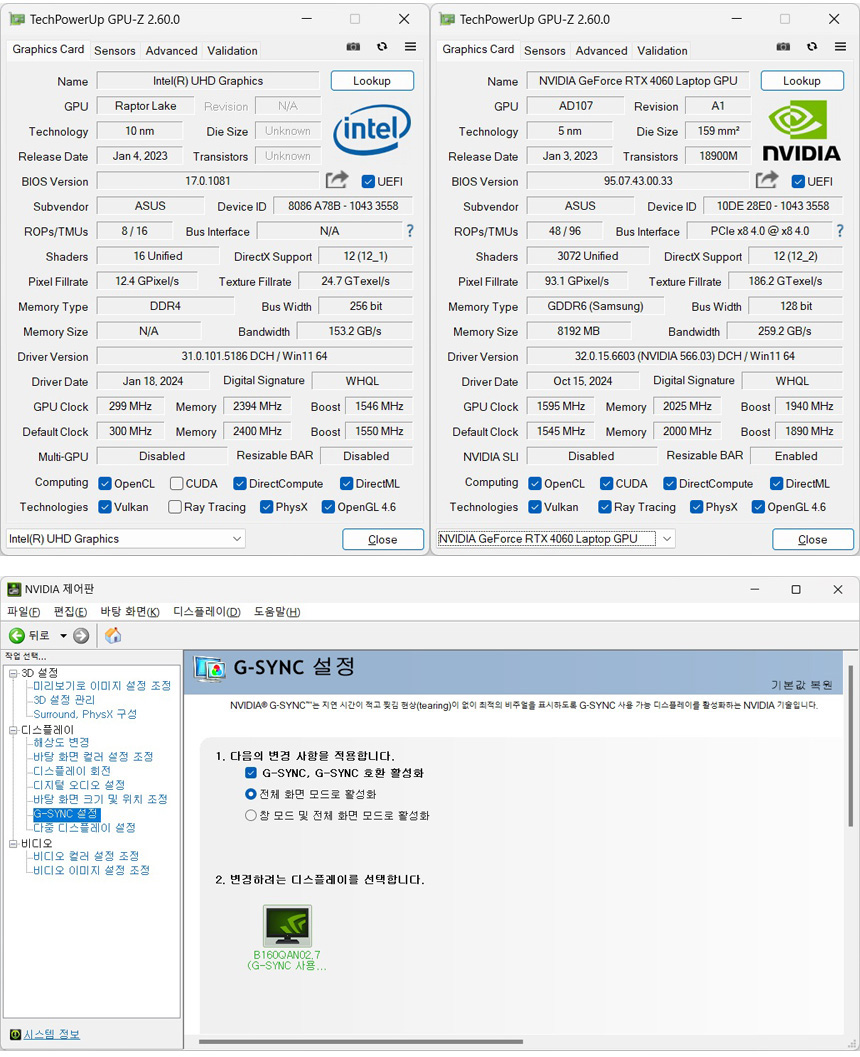Click the 기본값 복원 link
Image resolution: width=860 pixels, height=1057 pixels.
click(802, 685)
